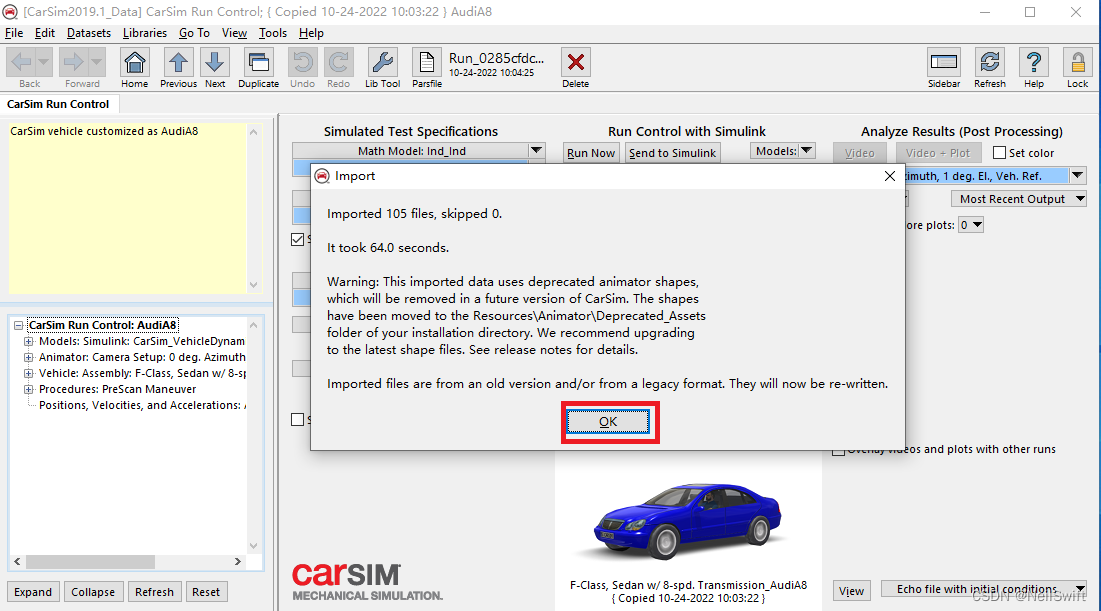1101x611 pixels.
Task: Click the Video + Plot button
Action: click(937, 152)
